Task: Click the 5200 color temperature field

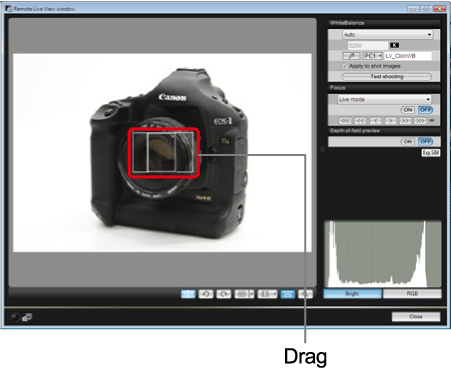Action: 368,45
